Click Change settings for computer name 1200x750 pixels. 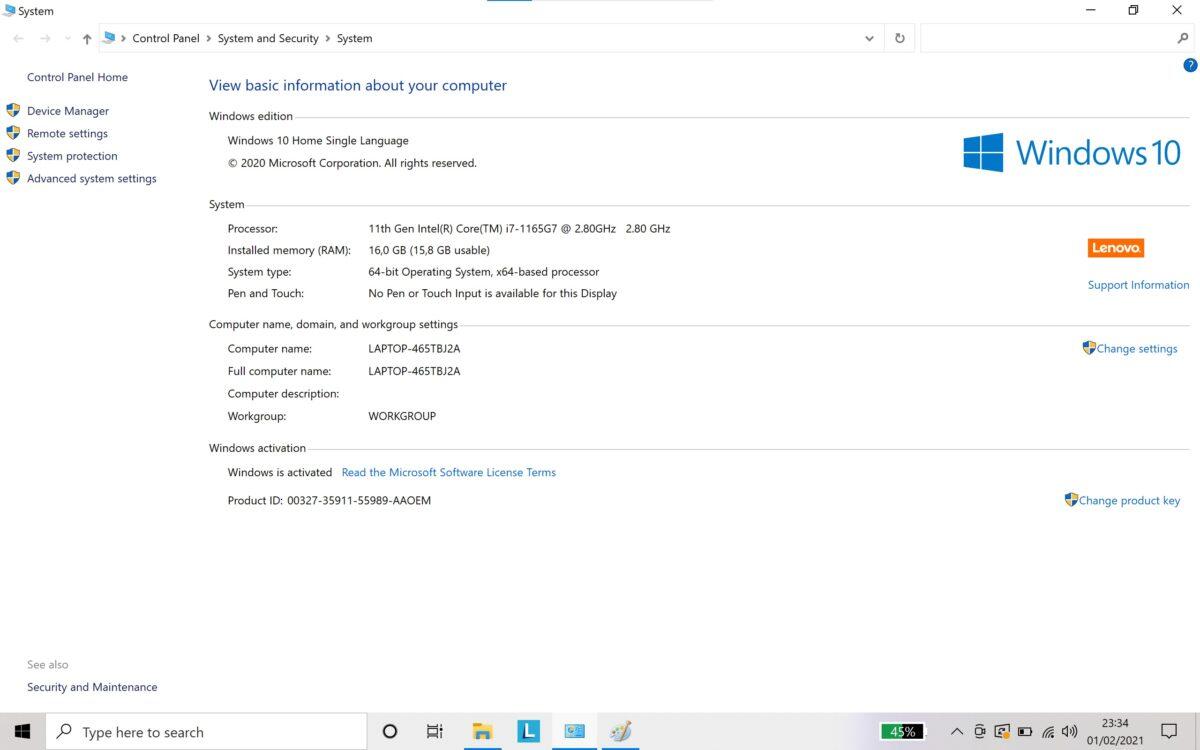1137,349
